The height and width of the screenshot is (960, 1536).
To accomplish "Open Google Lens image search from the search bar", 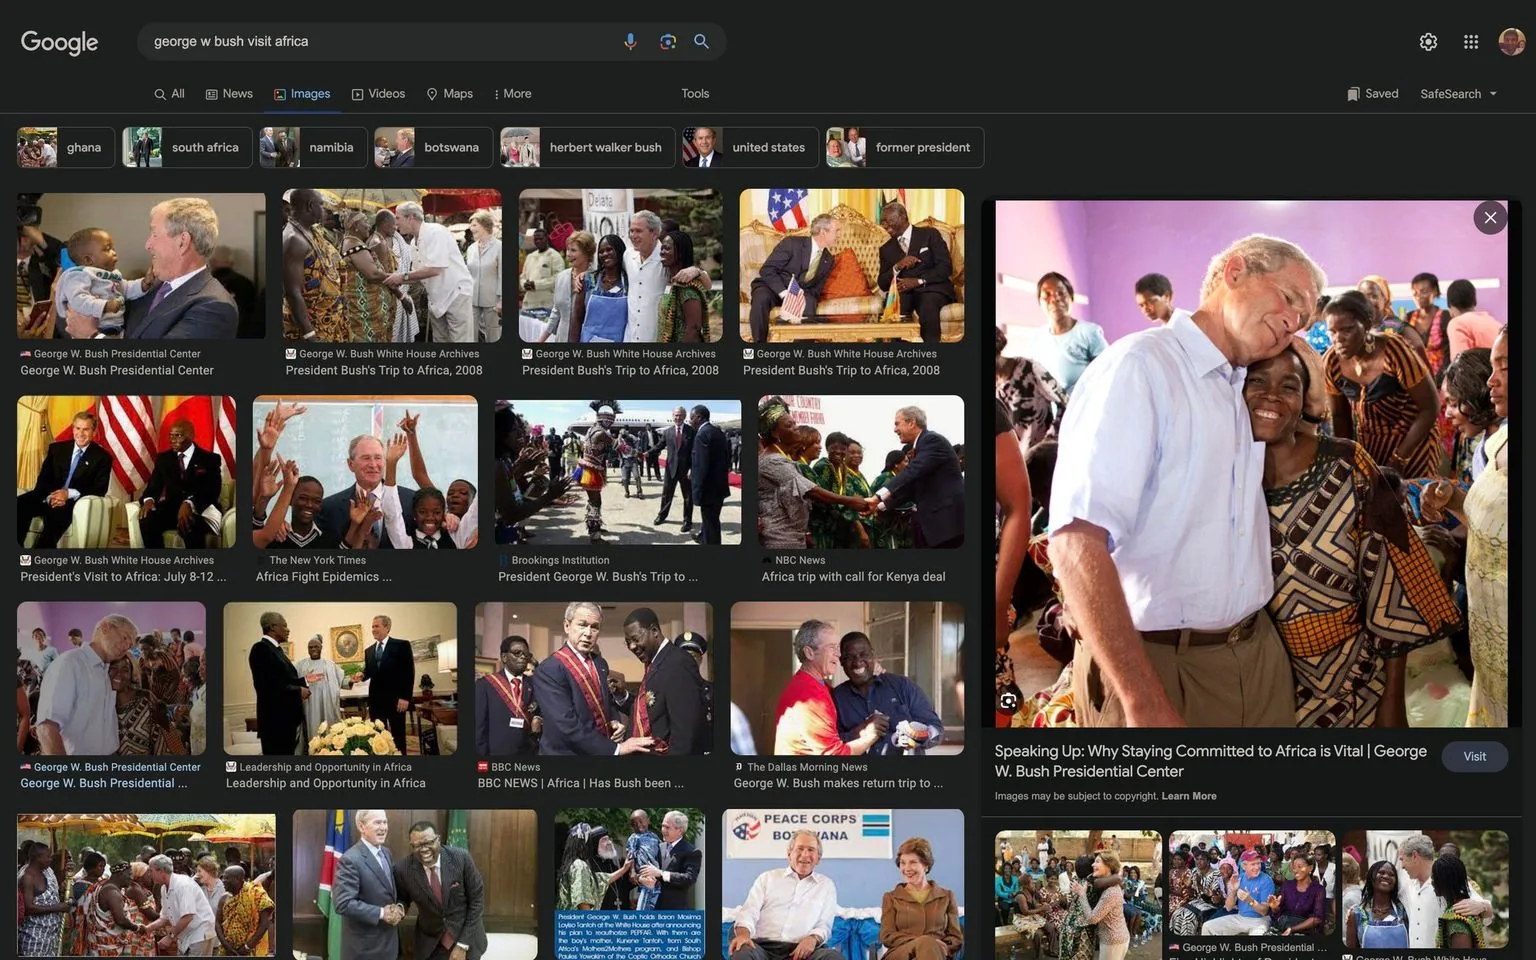I will (666, 41).
